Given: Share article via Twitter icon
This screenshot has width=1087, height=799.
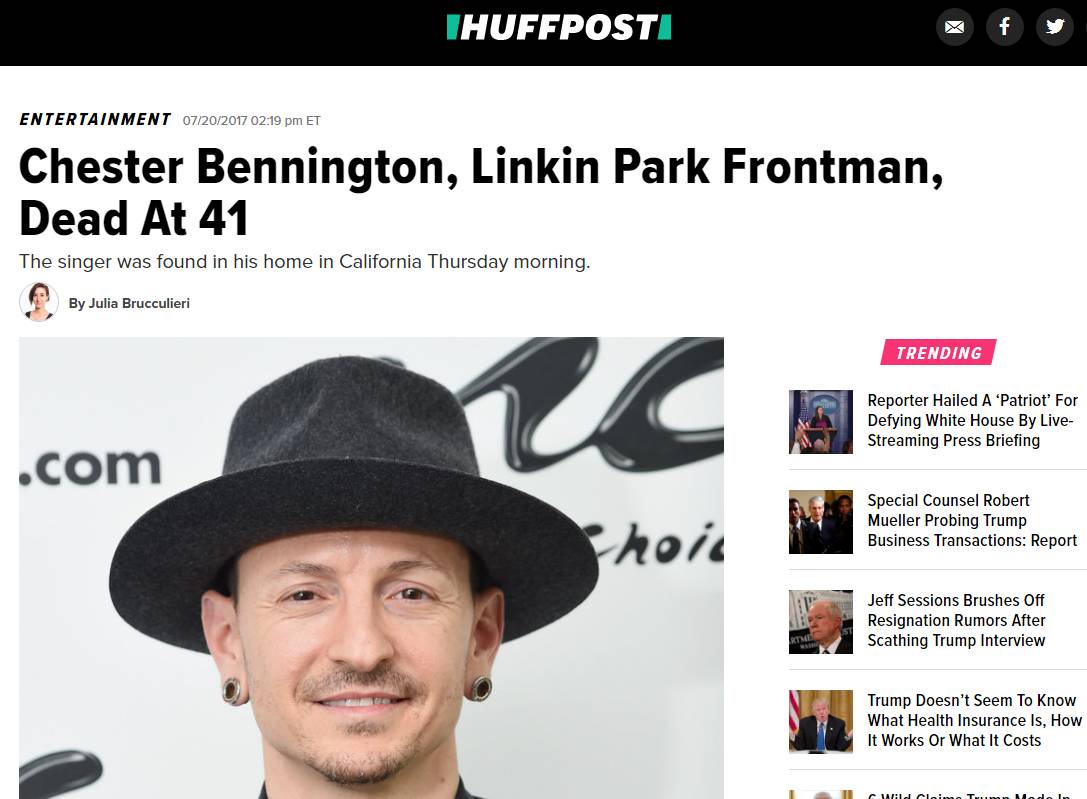Looking at the screenshot, I should click(1054, 27).
